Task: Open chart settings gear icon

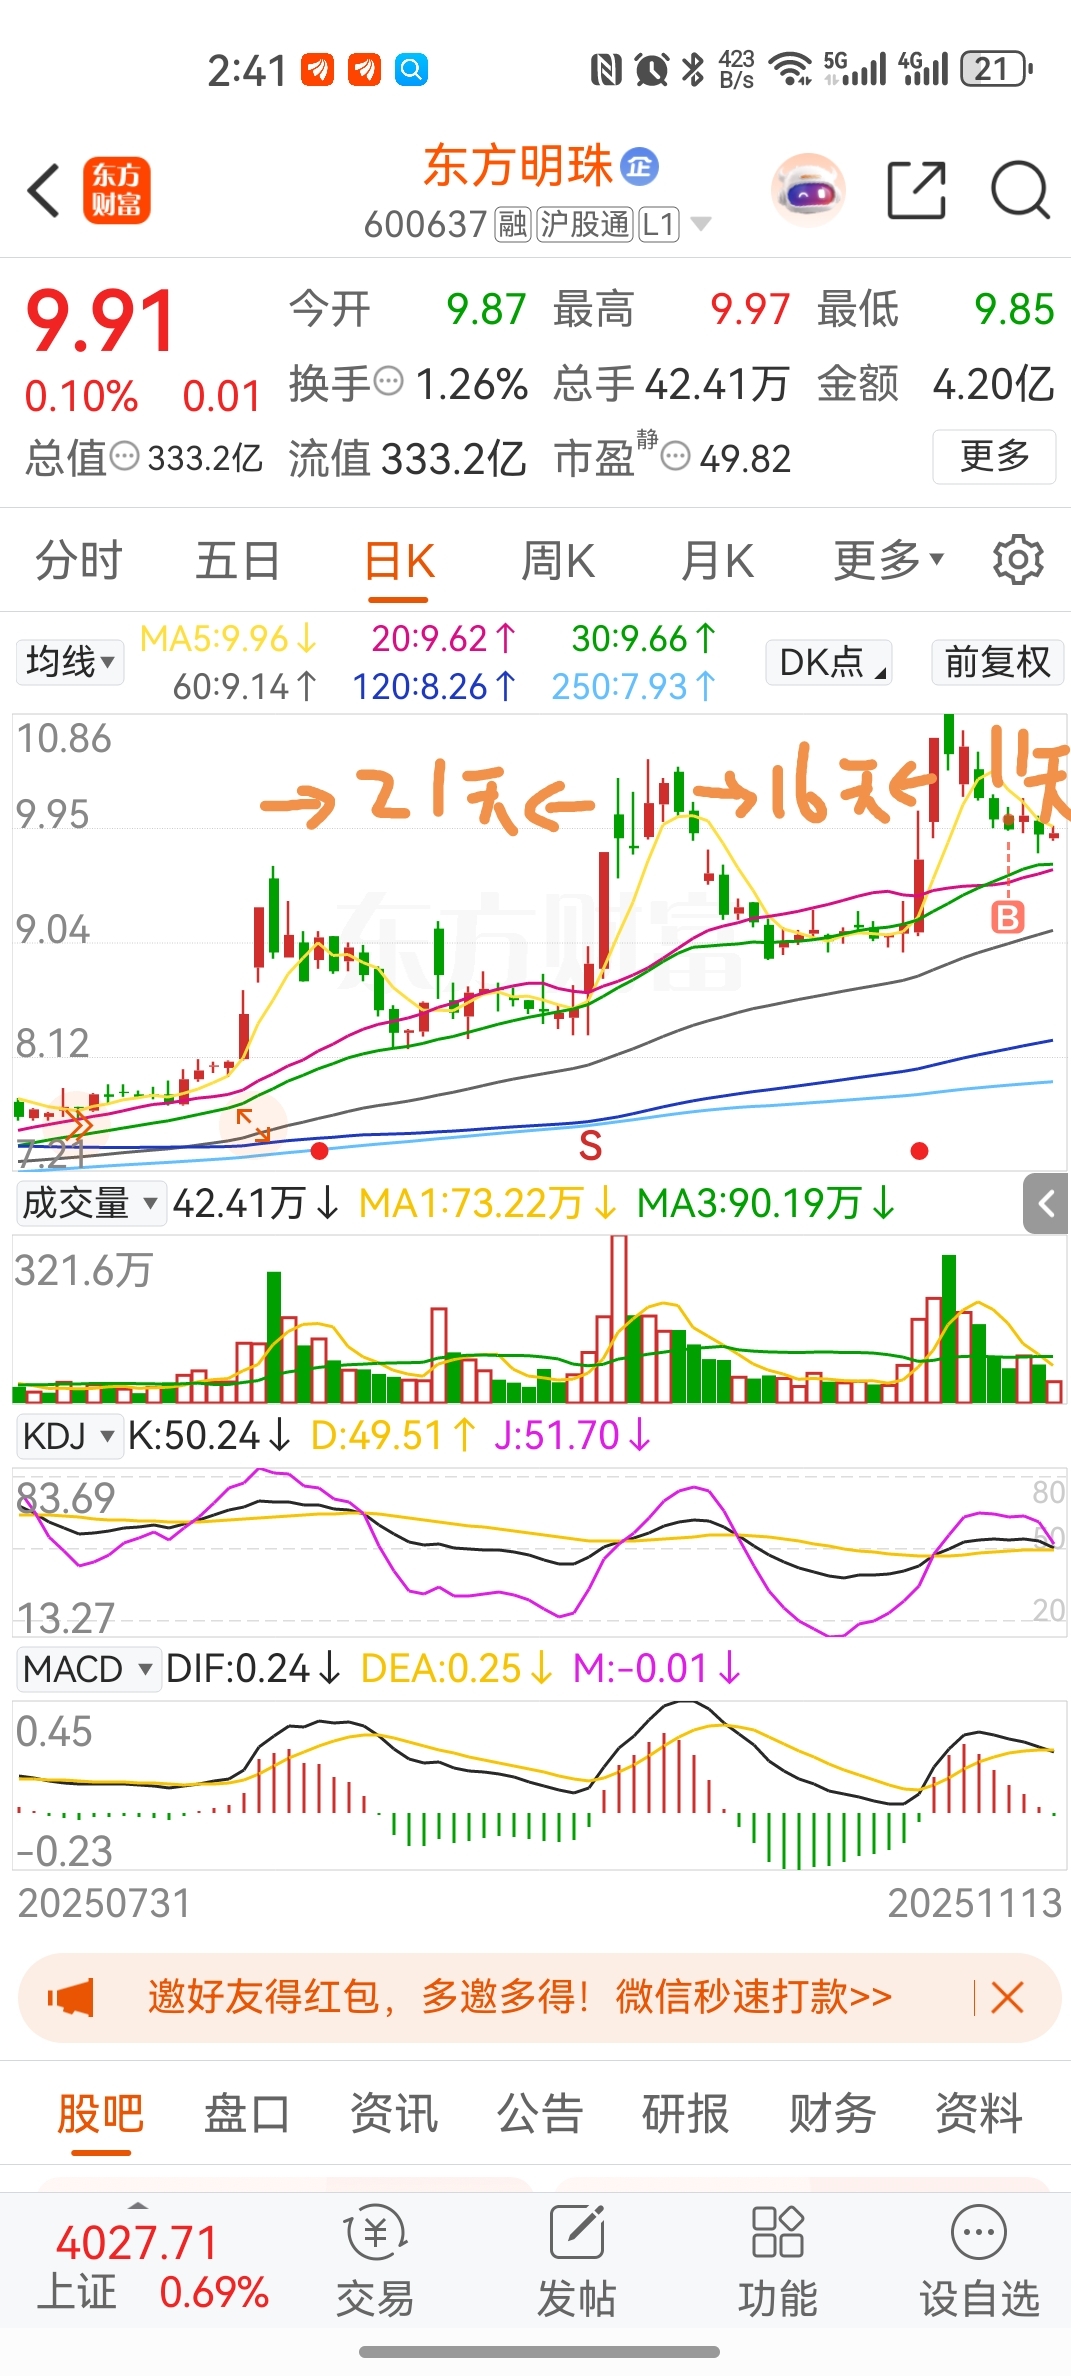Action: [1018, 560]
